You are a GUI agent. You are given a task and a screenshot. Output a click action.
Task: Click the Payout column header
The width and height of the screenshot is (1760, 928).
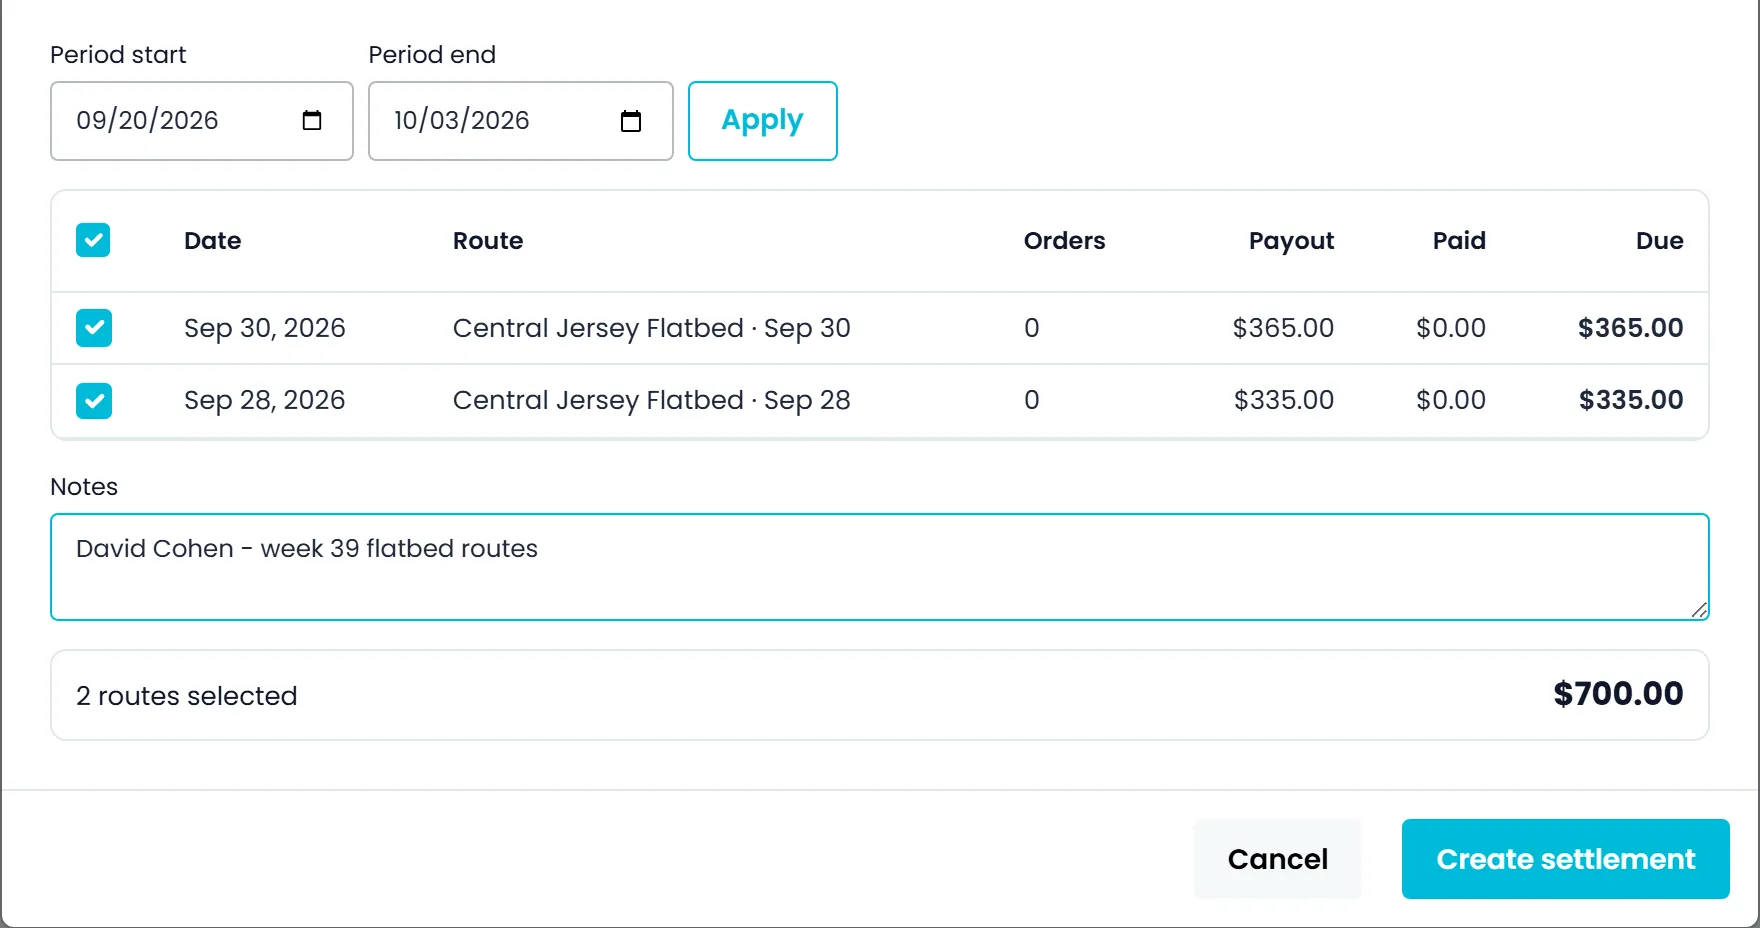1291,241
